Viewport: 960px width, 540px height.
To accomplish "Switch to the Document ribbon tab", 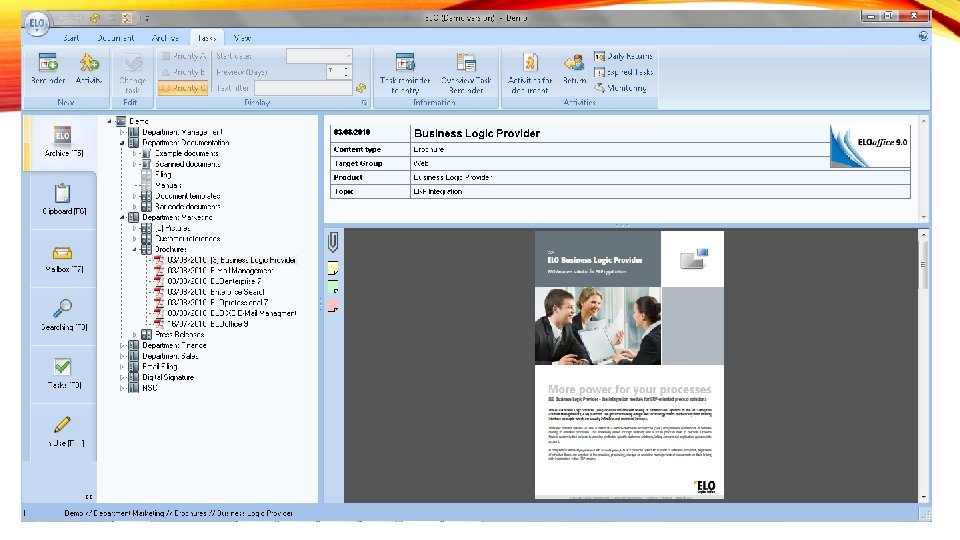I will click(x=116, y=38).
